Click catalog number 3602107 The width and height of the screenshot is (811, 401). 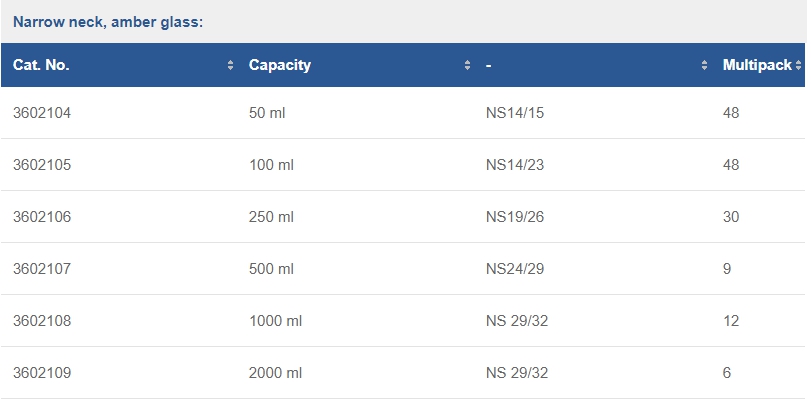[42, 269]
